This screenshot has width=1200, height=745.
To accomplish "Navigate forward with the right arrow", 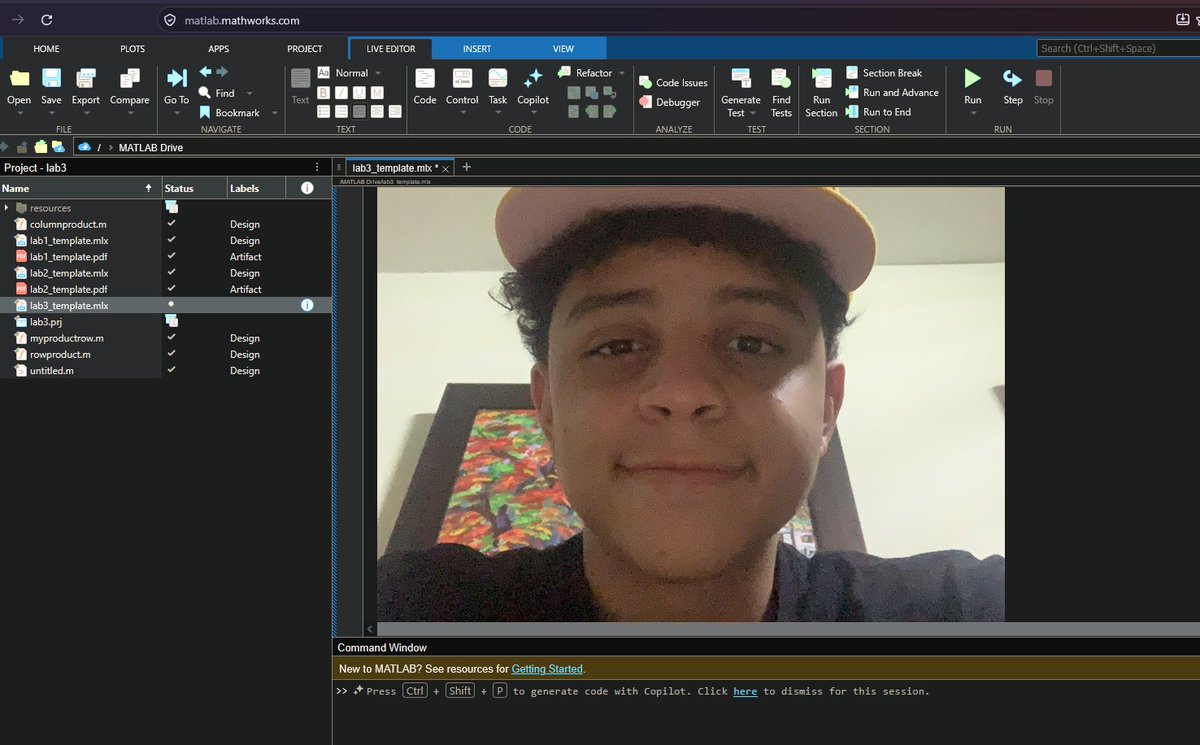I will (x=222, y=72).
